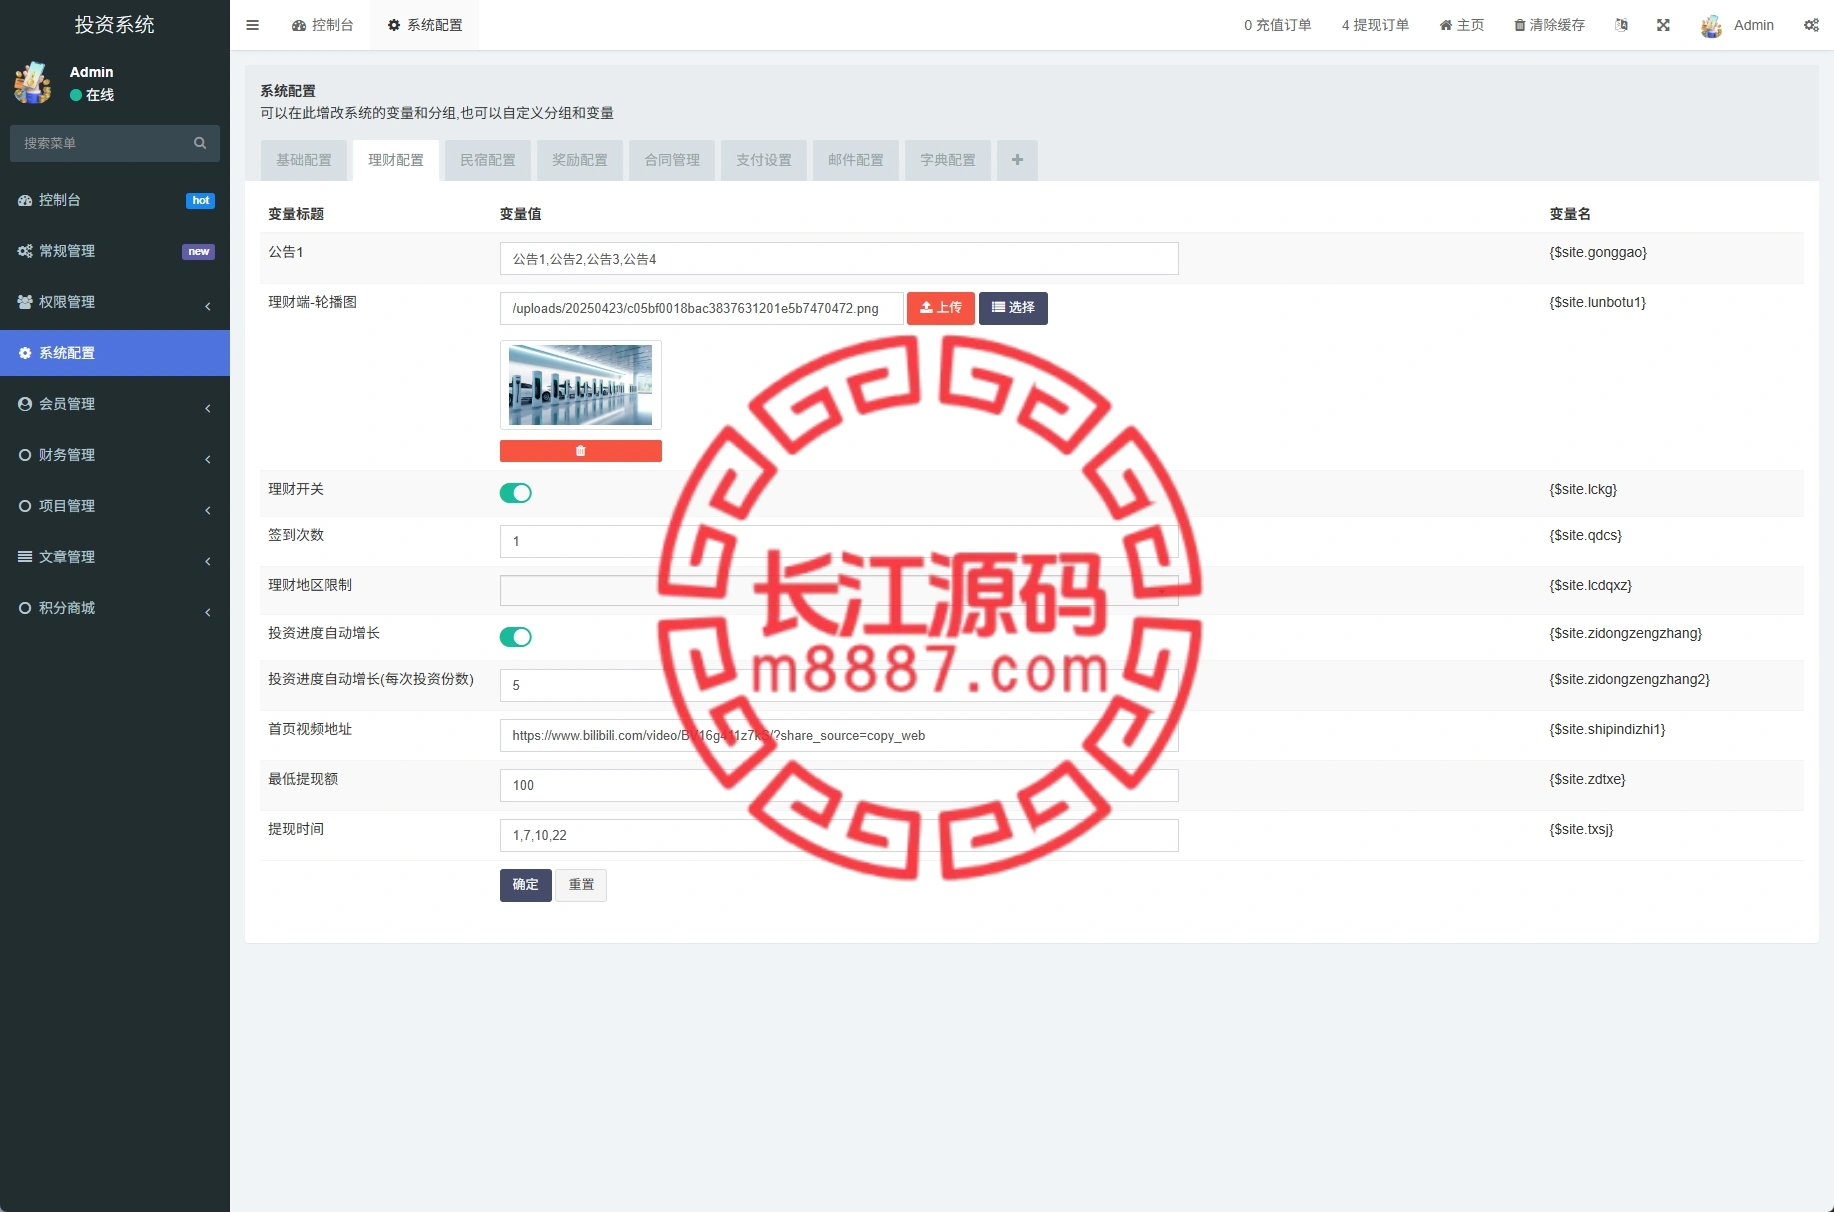
Task: Open the 控制台 top navigation tab
Action: point(323,25)
